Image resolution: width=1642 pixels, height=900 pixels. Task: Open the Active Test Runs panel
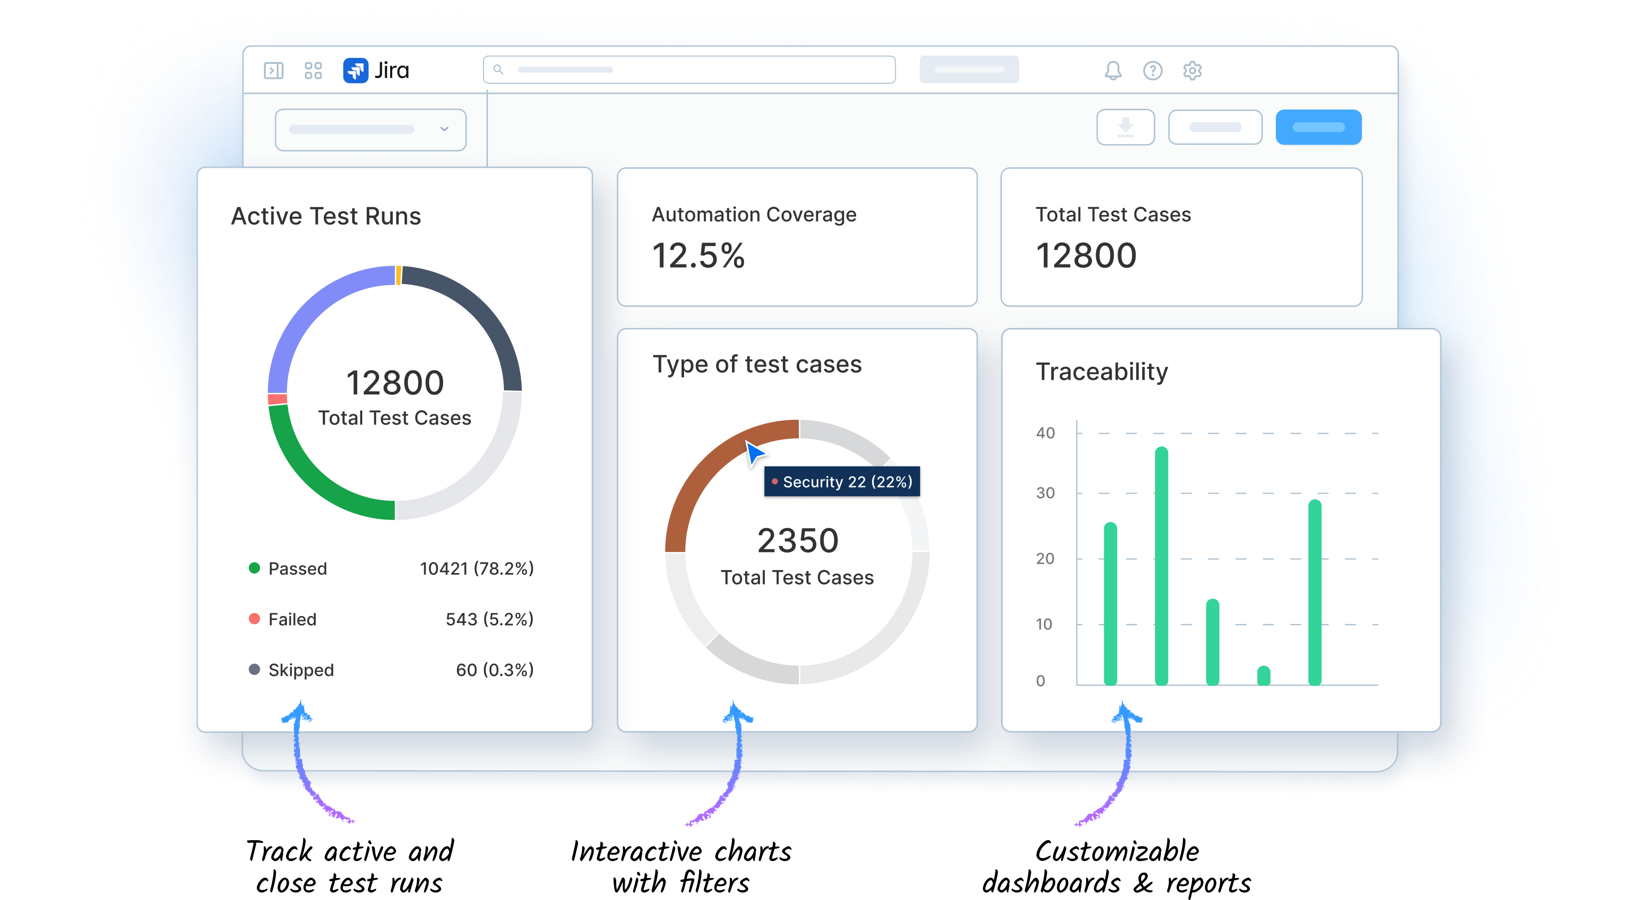coord(327,216)
